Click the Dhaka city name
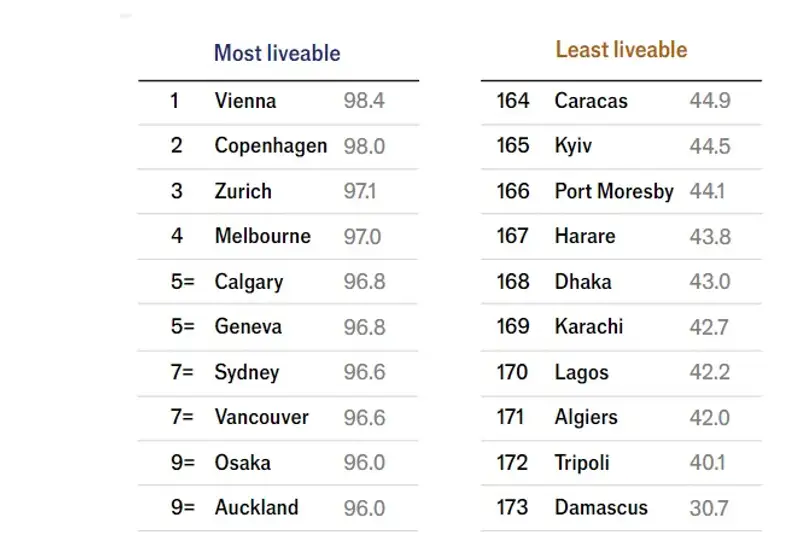The image size is (800, 543). [583, 282]
